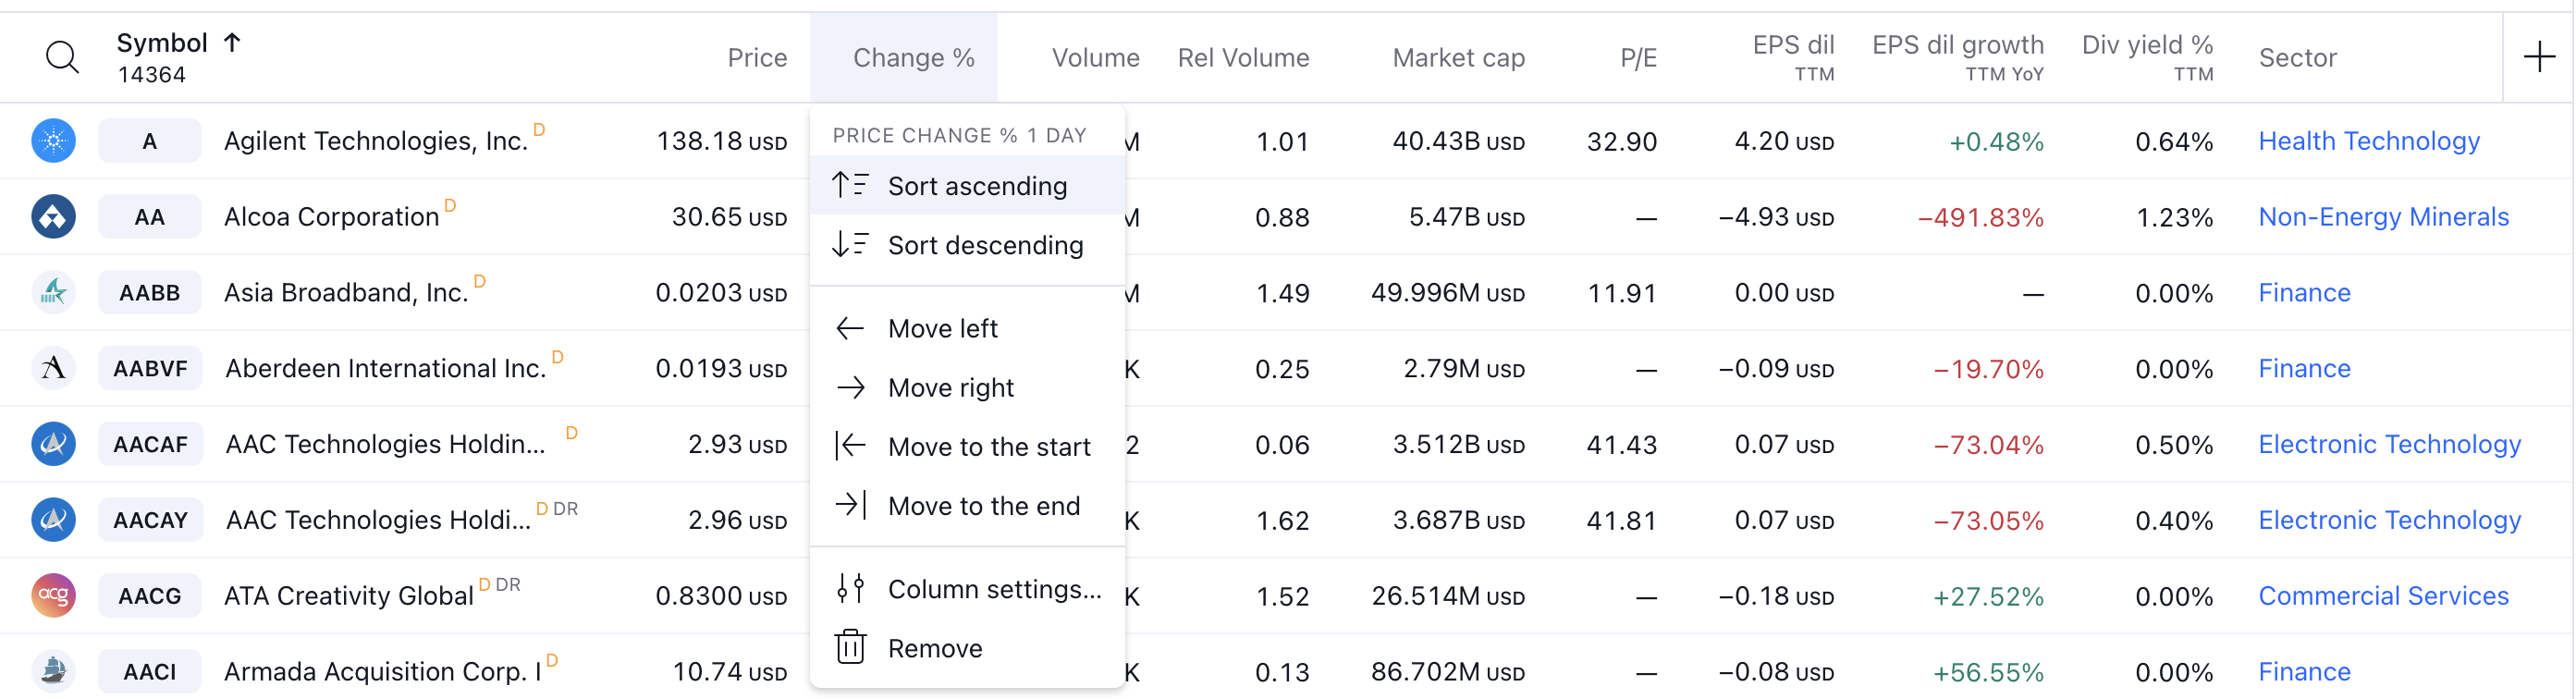Add a new column with plus icon
This screenshot has width=2576, height=699.
click(2539, 57)
